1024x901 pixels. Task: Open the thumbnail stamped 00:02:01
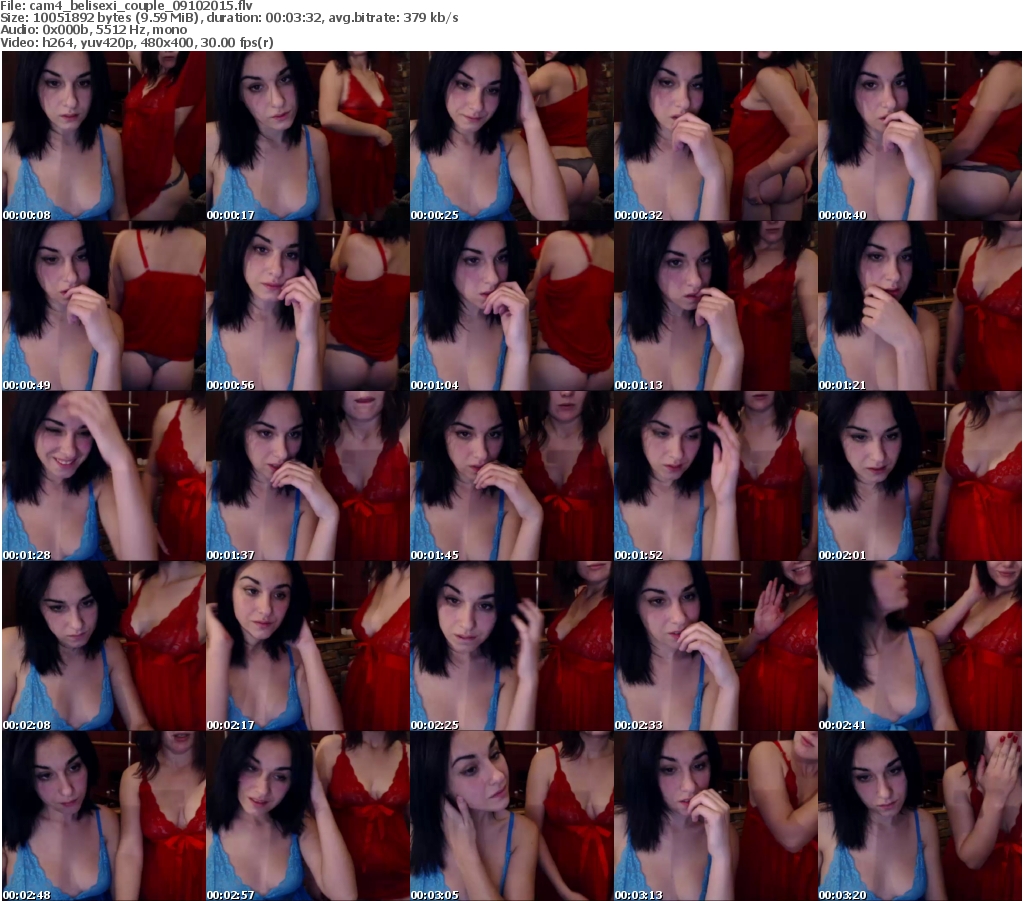[x=920, y=476]
